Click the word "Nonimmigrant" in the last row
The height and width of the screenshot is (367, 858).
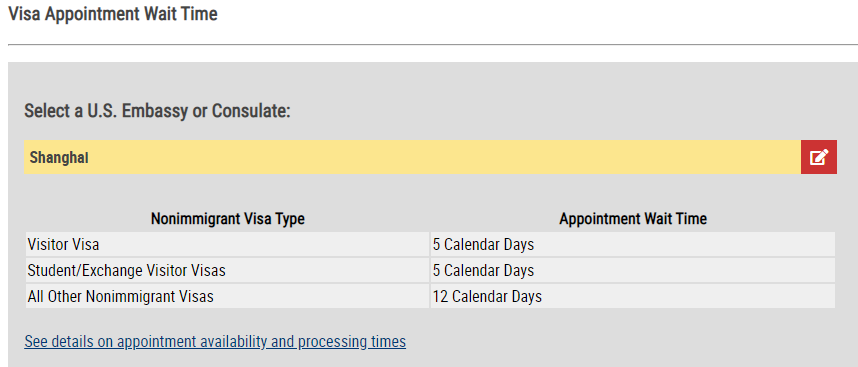119,296
